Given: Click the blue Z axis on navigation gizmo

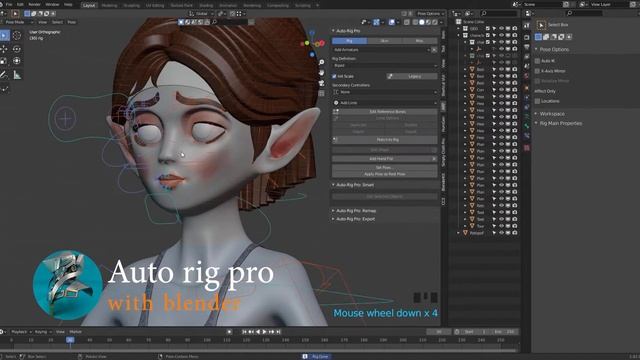Looking at the screenshot, I should pos(312,32).
